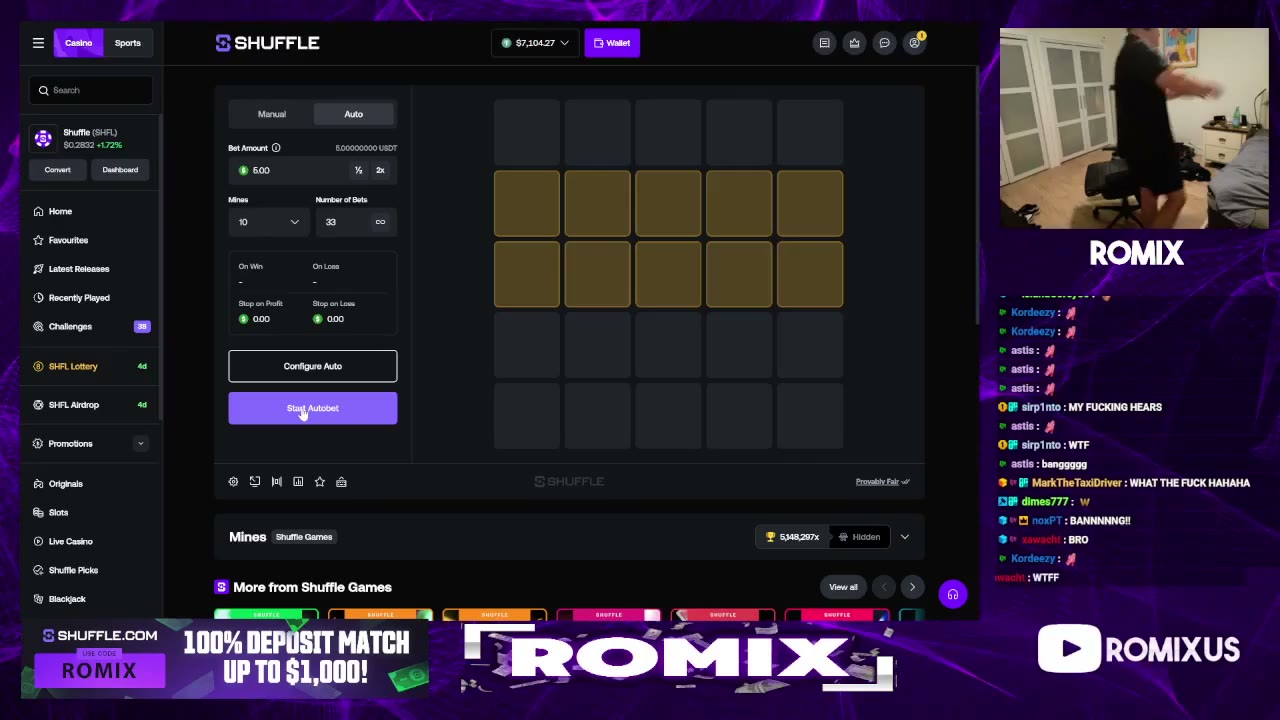1280x720 pixels.
Task: Open the user profile icon with notification
Action: [x=915, y=43]
